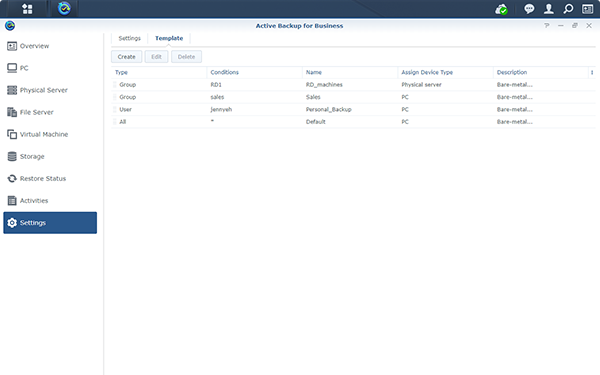This screenshot has width=600, height=375.
Task: Click the Edit button
Action: tap(156, 57)
